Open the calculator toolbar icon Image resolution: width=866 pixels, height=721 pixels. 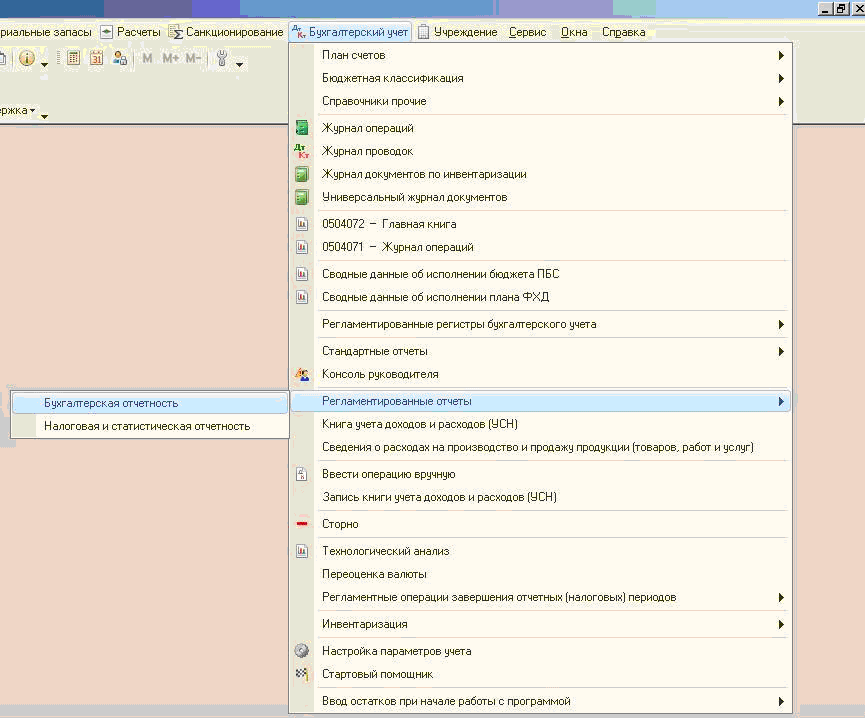click(73, 57)
